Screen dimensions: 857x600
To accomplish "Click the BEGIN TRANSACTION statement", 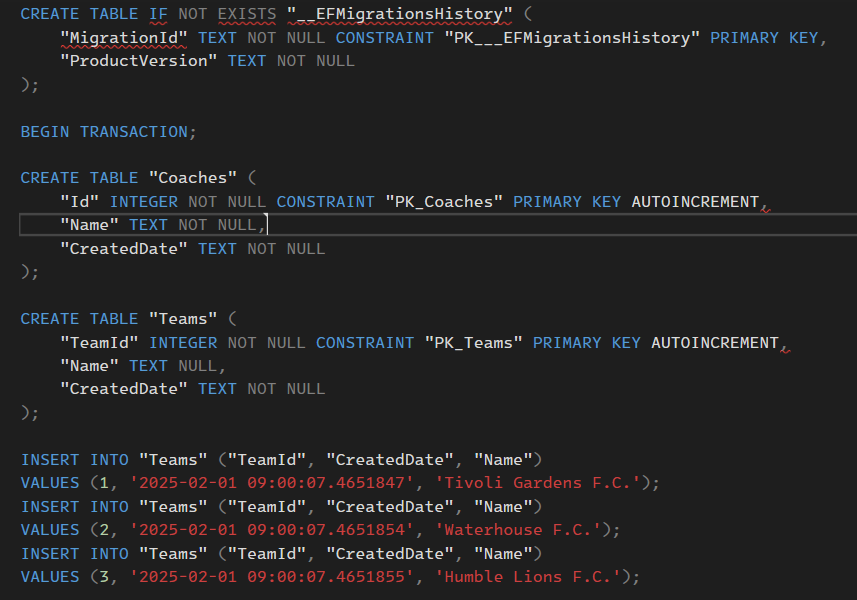I will click(108, 132).
